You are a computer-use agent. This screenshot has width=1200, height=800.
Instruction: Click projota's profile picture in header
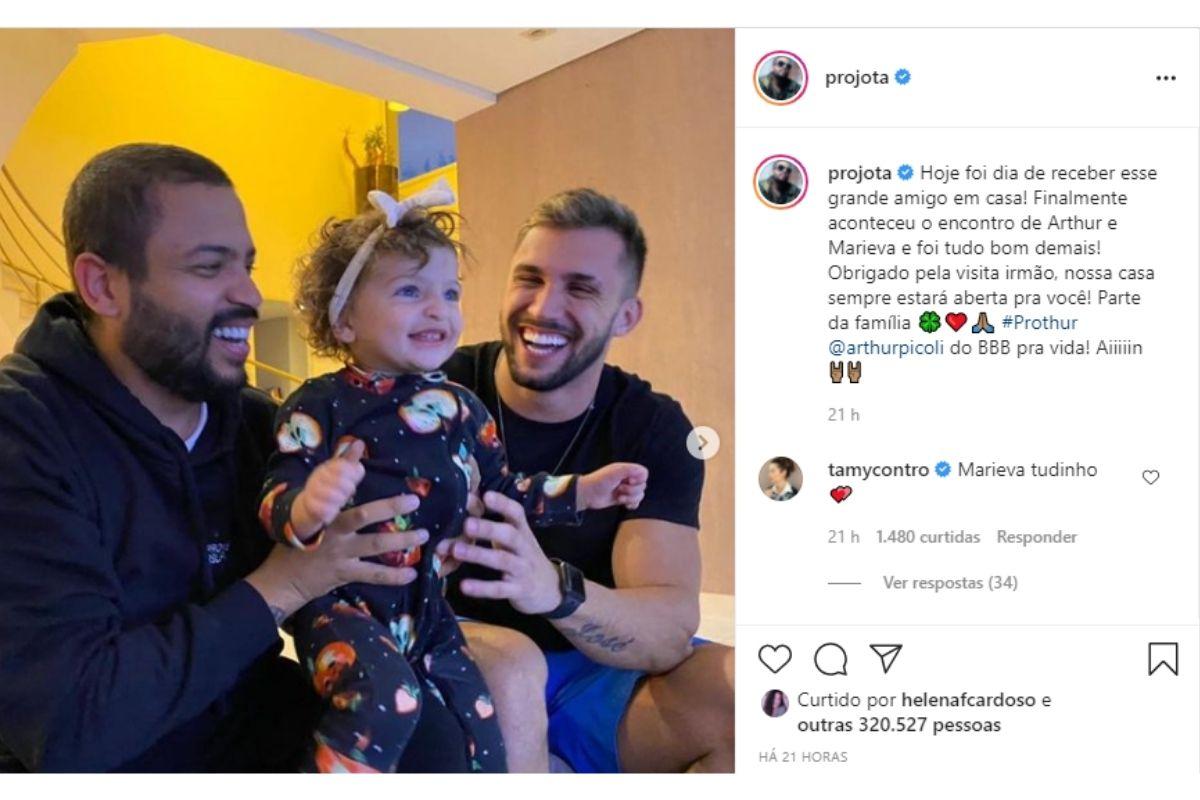point(780,78)
